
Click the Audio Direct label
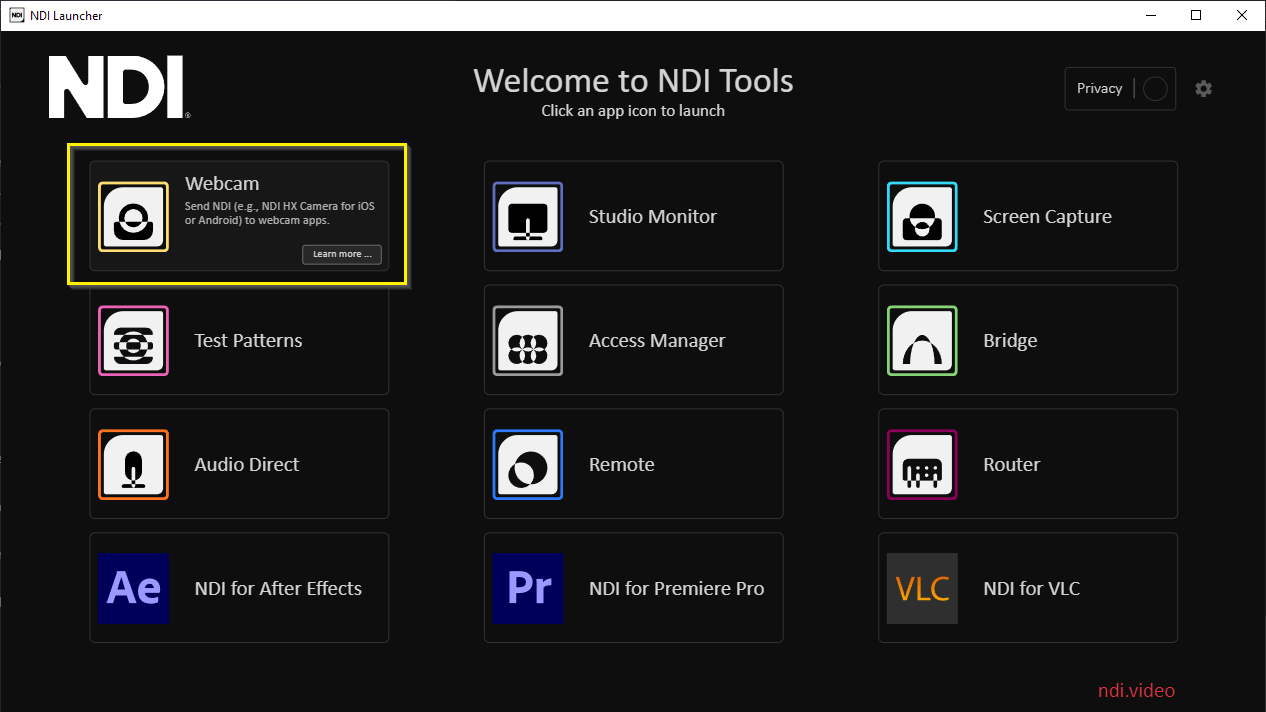coord(247,465)
